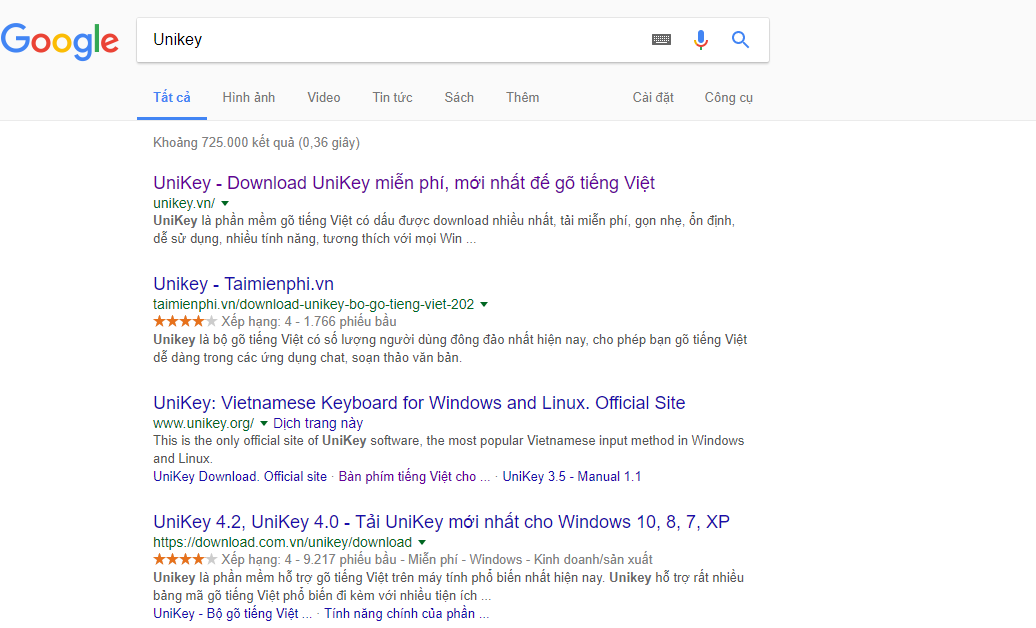Click https://download.com.vn/unikey/download URL text

(283, 543)
